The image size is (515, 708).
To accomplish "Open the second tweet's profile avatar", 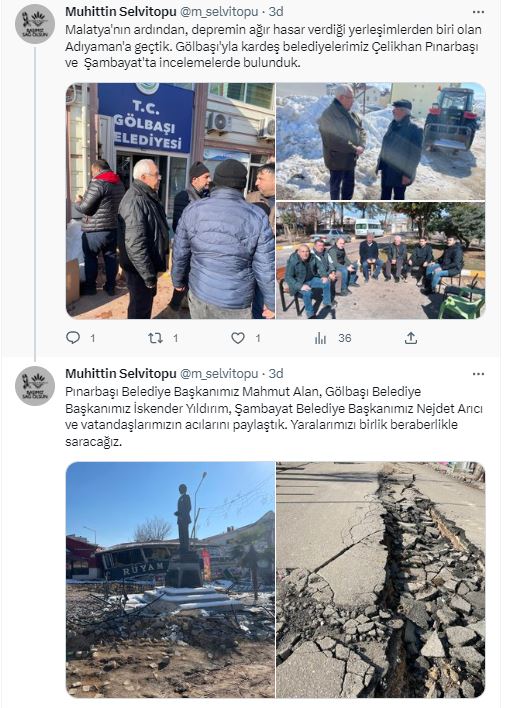I will tap(35, 386).
